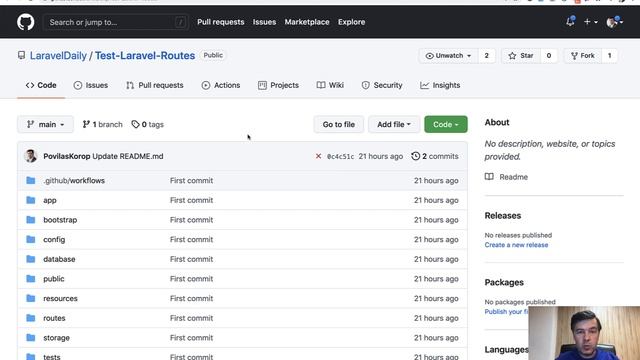Open the Readme link in About

point(513,177)
